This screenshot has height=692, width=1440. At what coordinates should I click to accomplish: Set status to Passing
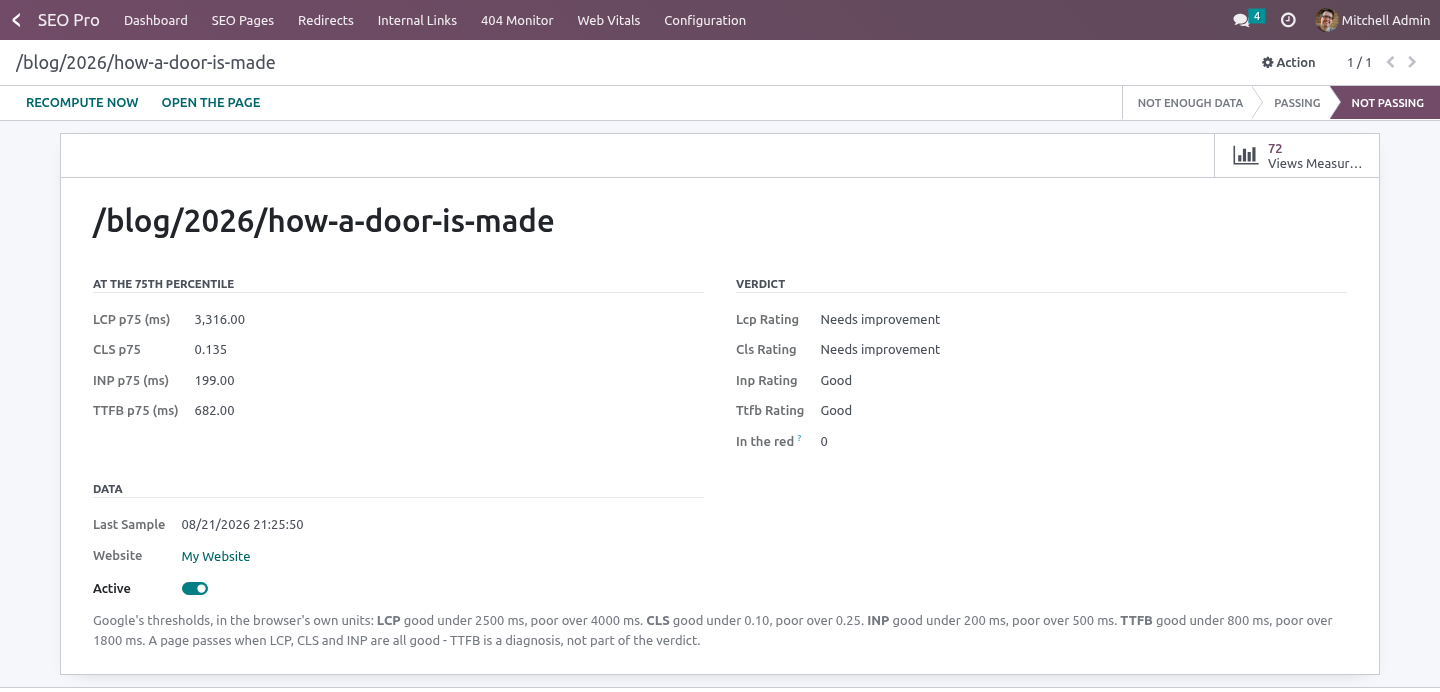click(x=1297, y=102)
